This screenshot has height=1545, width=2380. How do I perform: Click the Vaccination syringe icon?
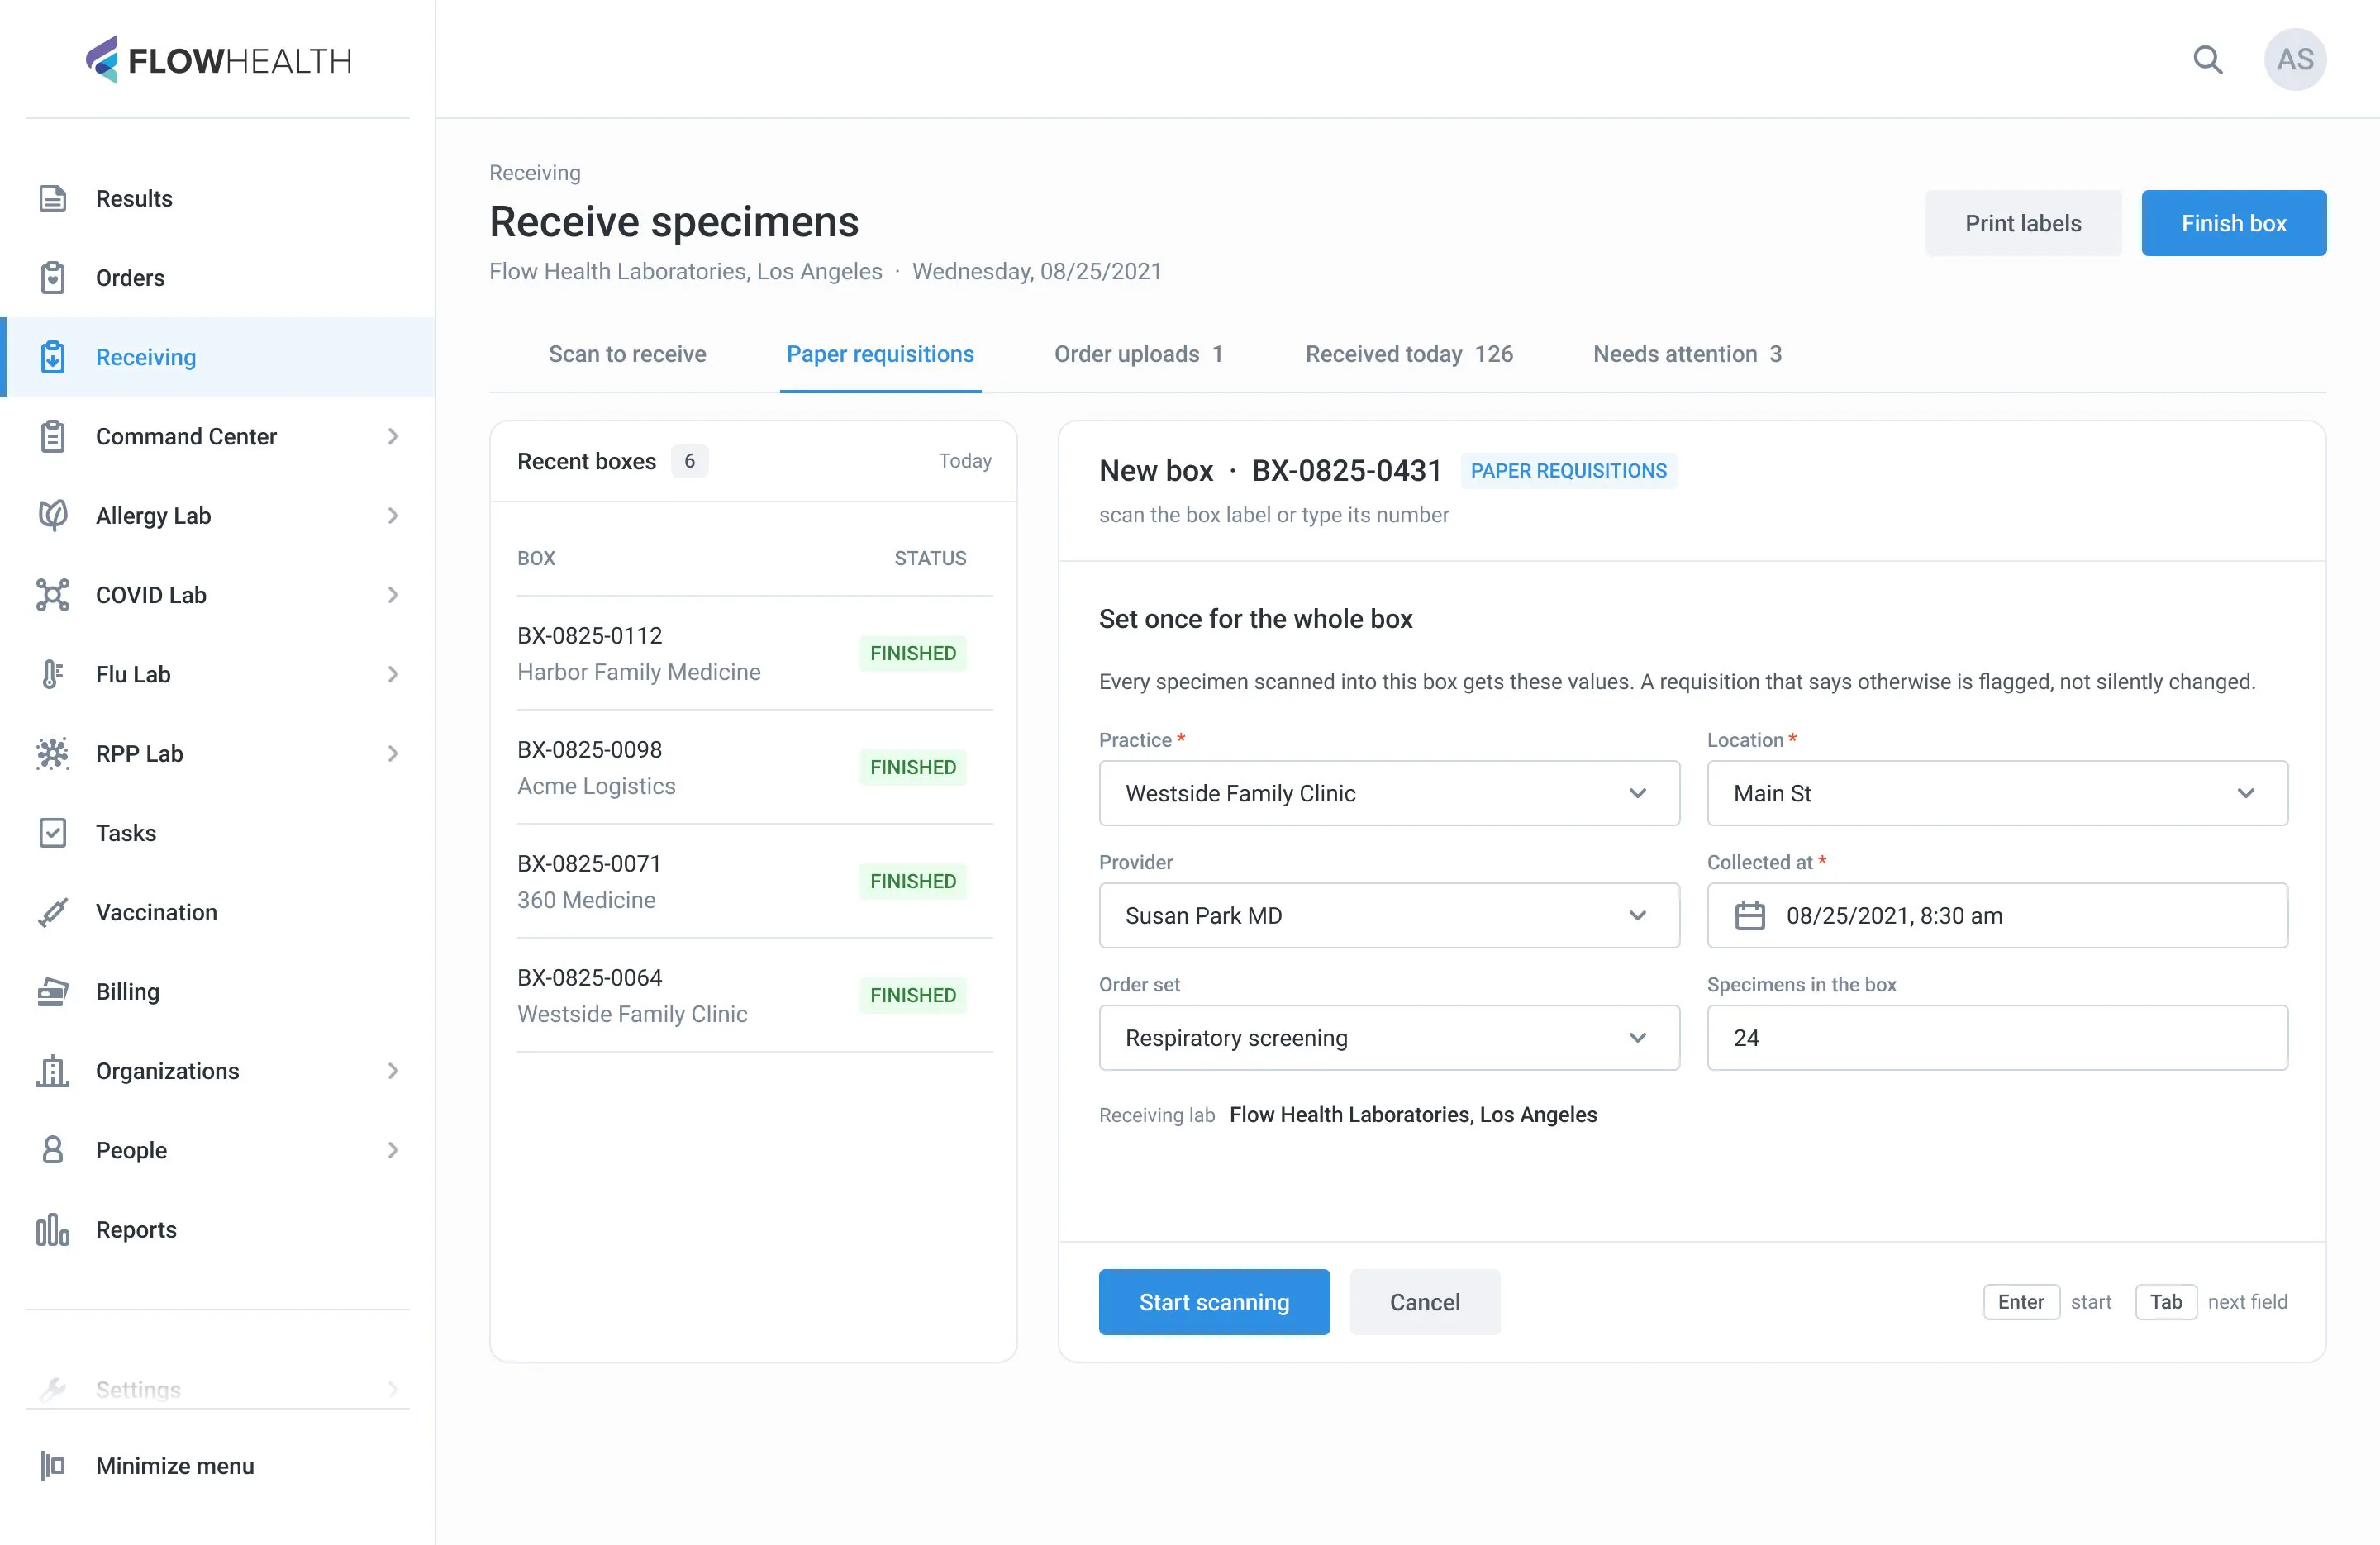[52, 912]
